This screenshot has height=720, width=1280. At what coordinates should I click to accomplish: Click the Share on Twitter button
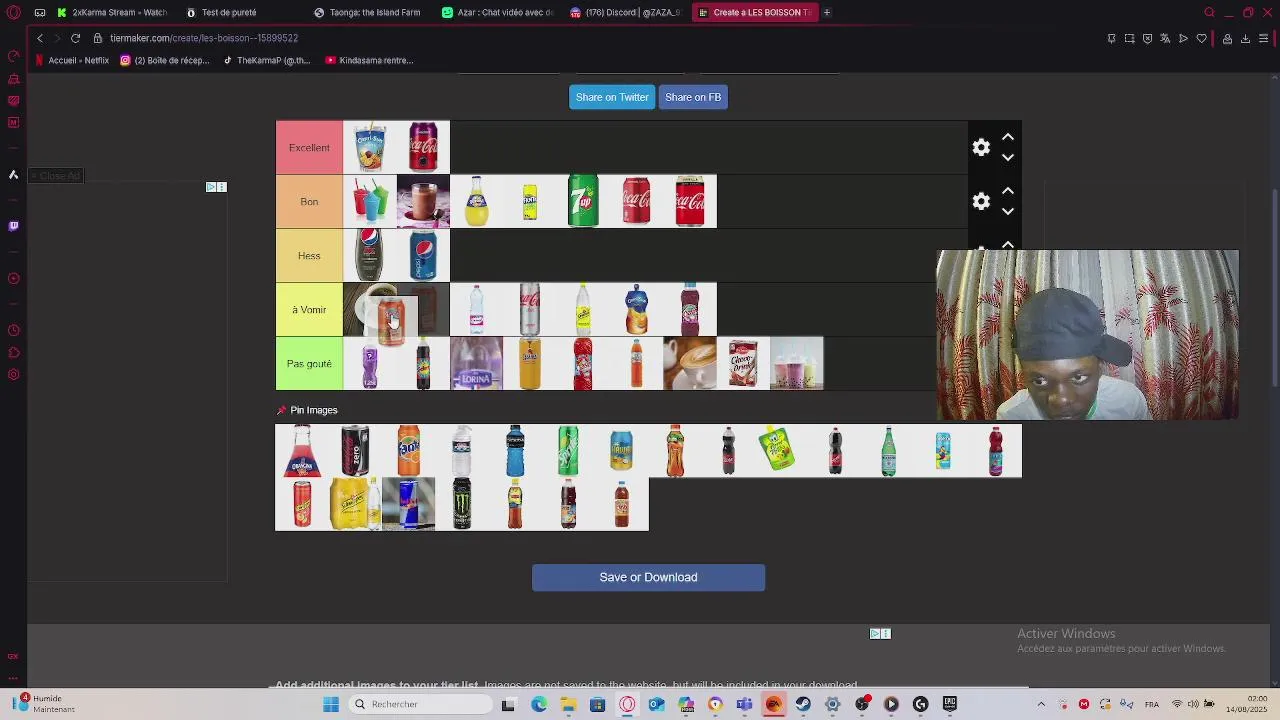[x=612, y=97]
